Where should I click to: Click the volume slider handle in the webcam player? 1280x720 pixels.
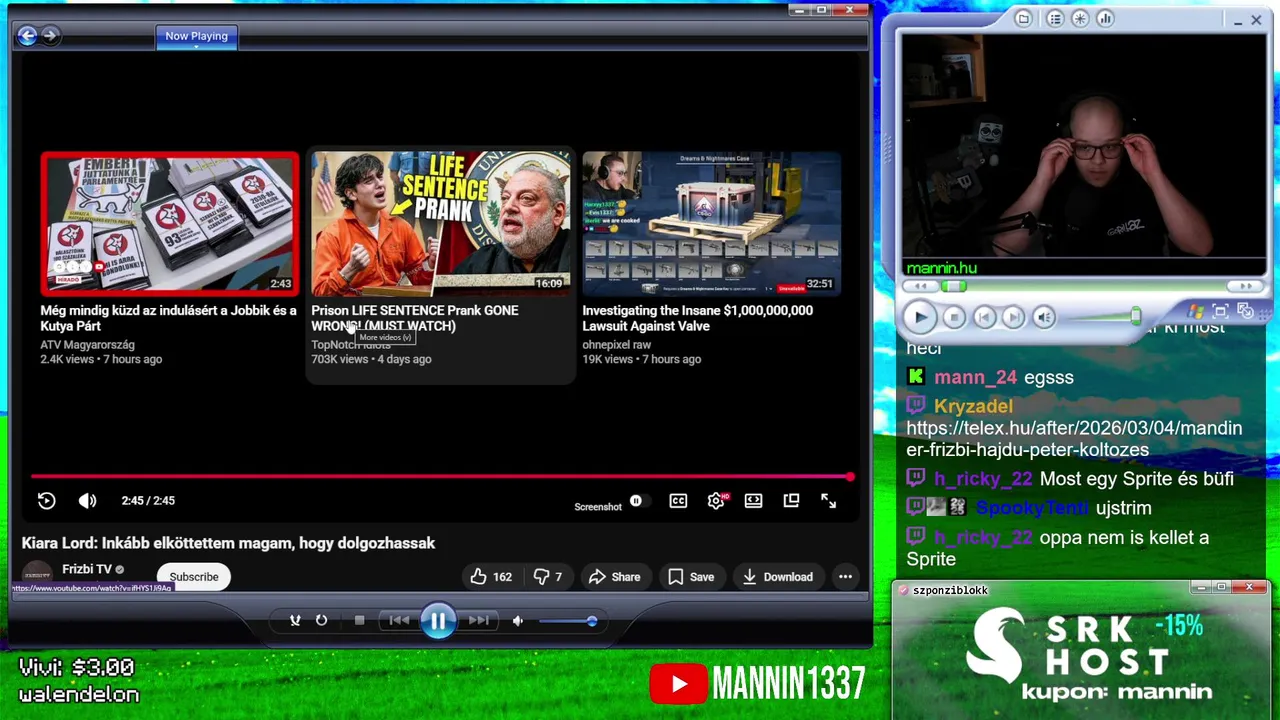1136,316
